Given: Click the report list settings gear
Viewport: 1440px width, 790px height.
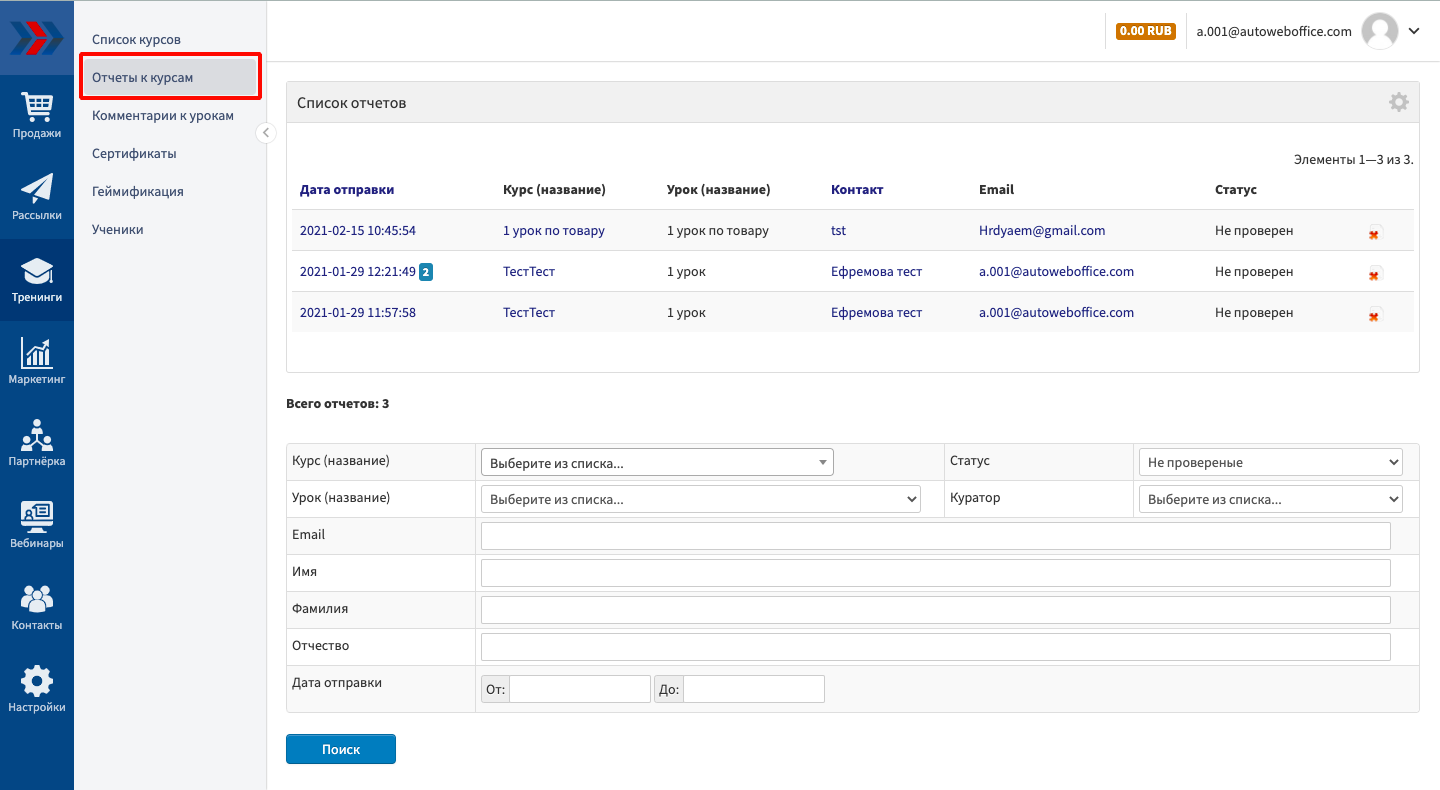Looking at the screenshot, I should [x=1398, y=102].
